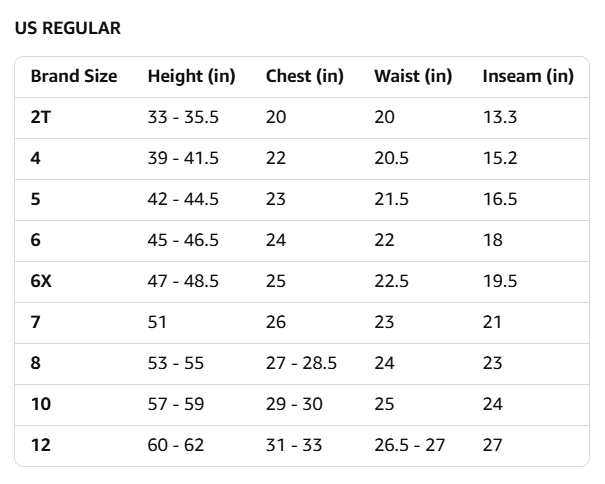Click the Height (in) column header
The width and height of the screenshot is (605, 484).
(x=192, y=76)
